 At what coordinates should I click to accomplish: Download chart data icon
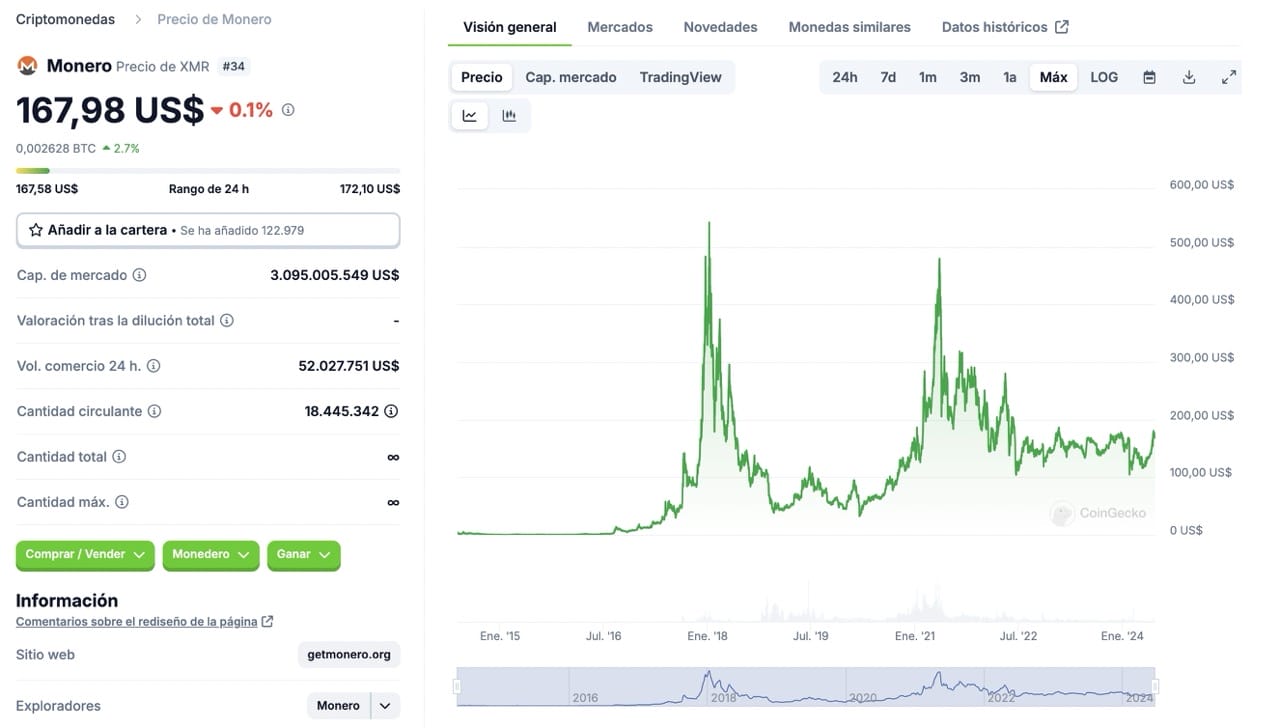pos(1189,77)
